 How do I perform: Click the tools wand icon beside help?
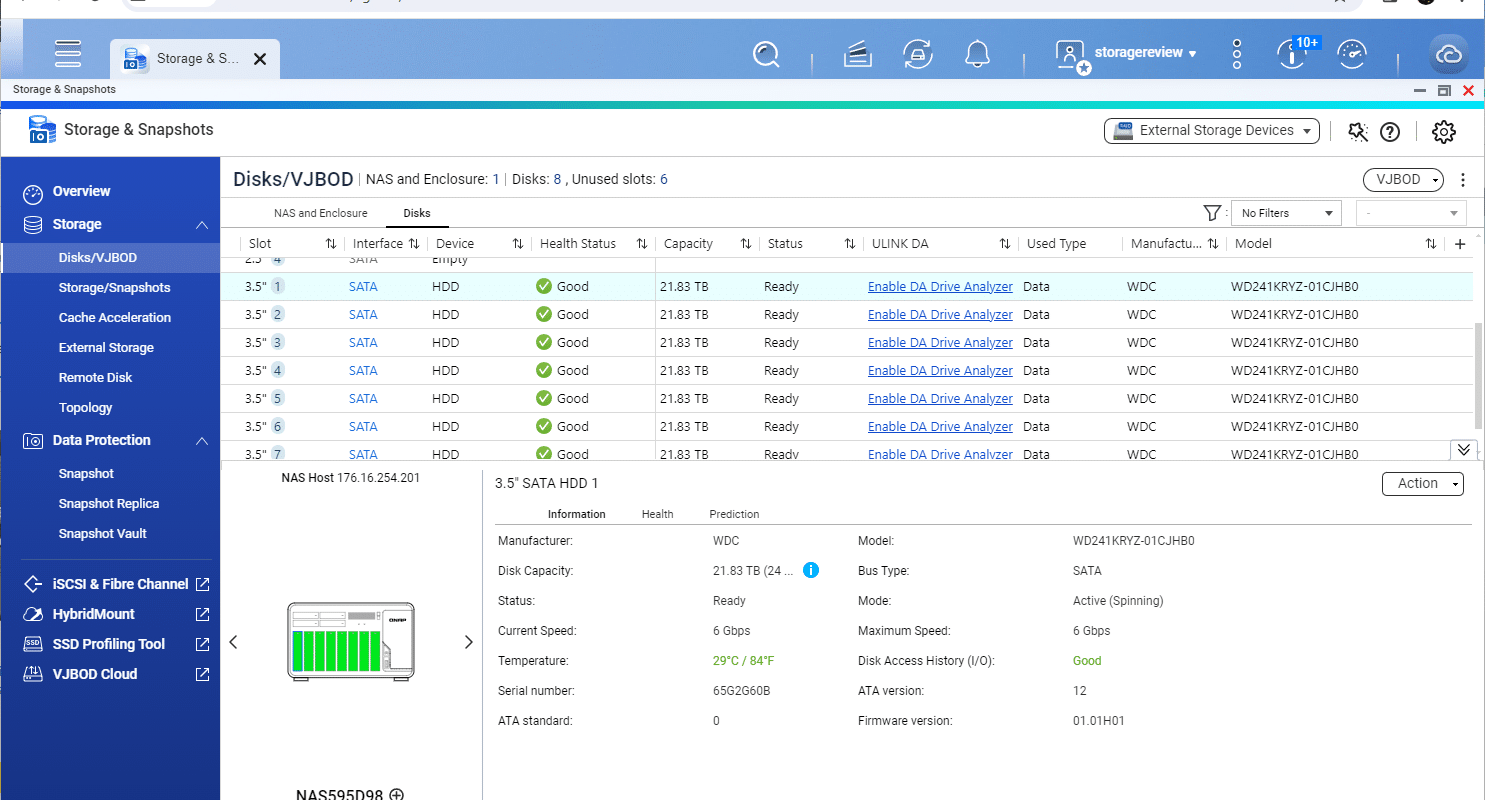[x=1358, y=131]
